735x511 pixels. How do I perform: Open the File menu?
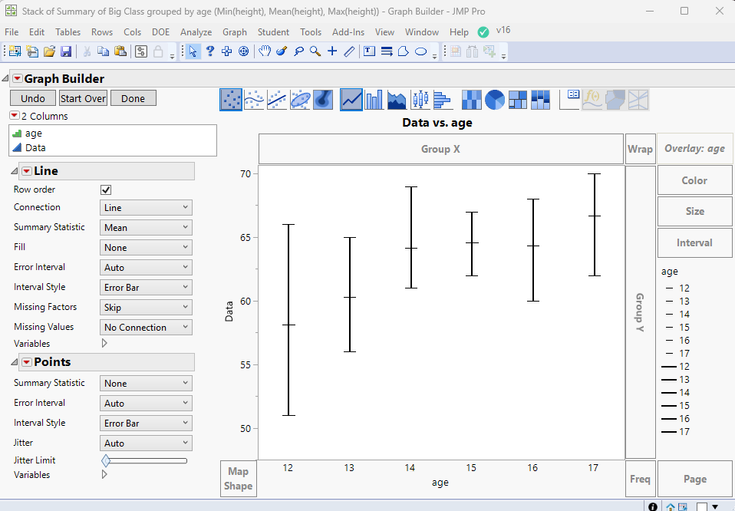tap(12, 32)
